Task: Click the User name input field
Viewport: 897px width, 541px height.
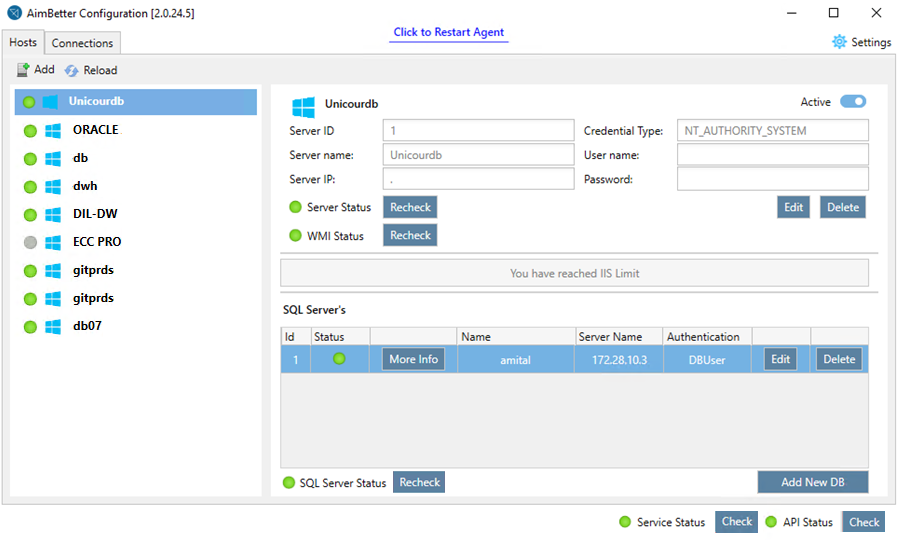Action: [x=773, y=155]
